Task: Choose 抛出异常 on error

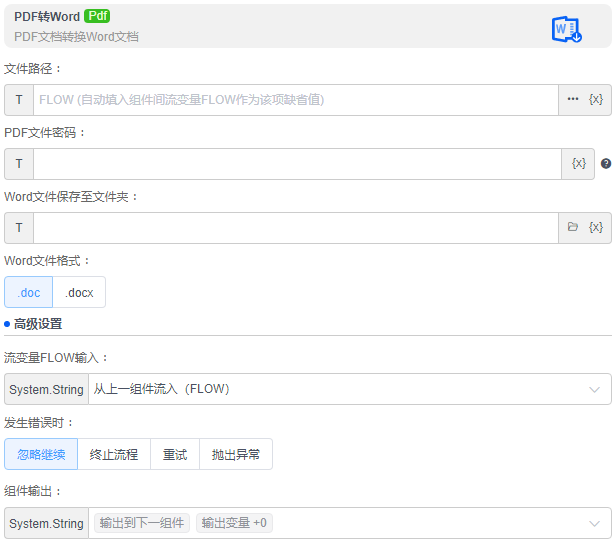Action: click(236, 454)
